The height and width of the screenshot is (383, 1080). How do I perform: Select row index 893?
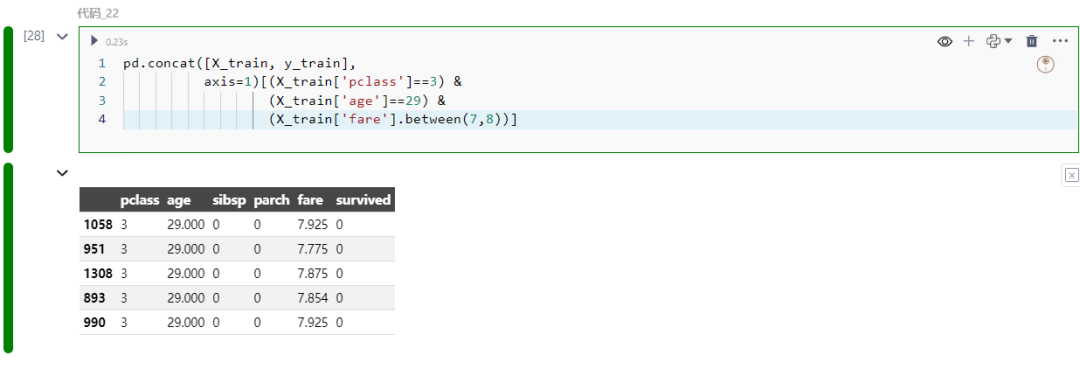coord(94,298)
